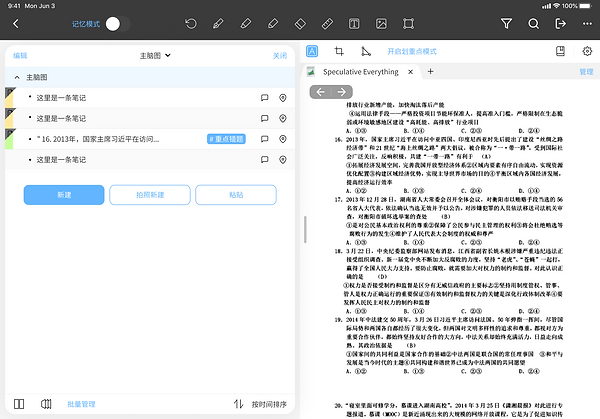Viewport: 600px width, 419px height.
Task: Click the green color tag of third note
Action: [9, 139]
